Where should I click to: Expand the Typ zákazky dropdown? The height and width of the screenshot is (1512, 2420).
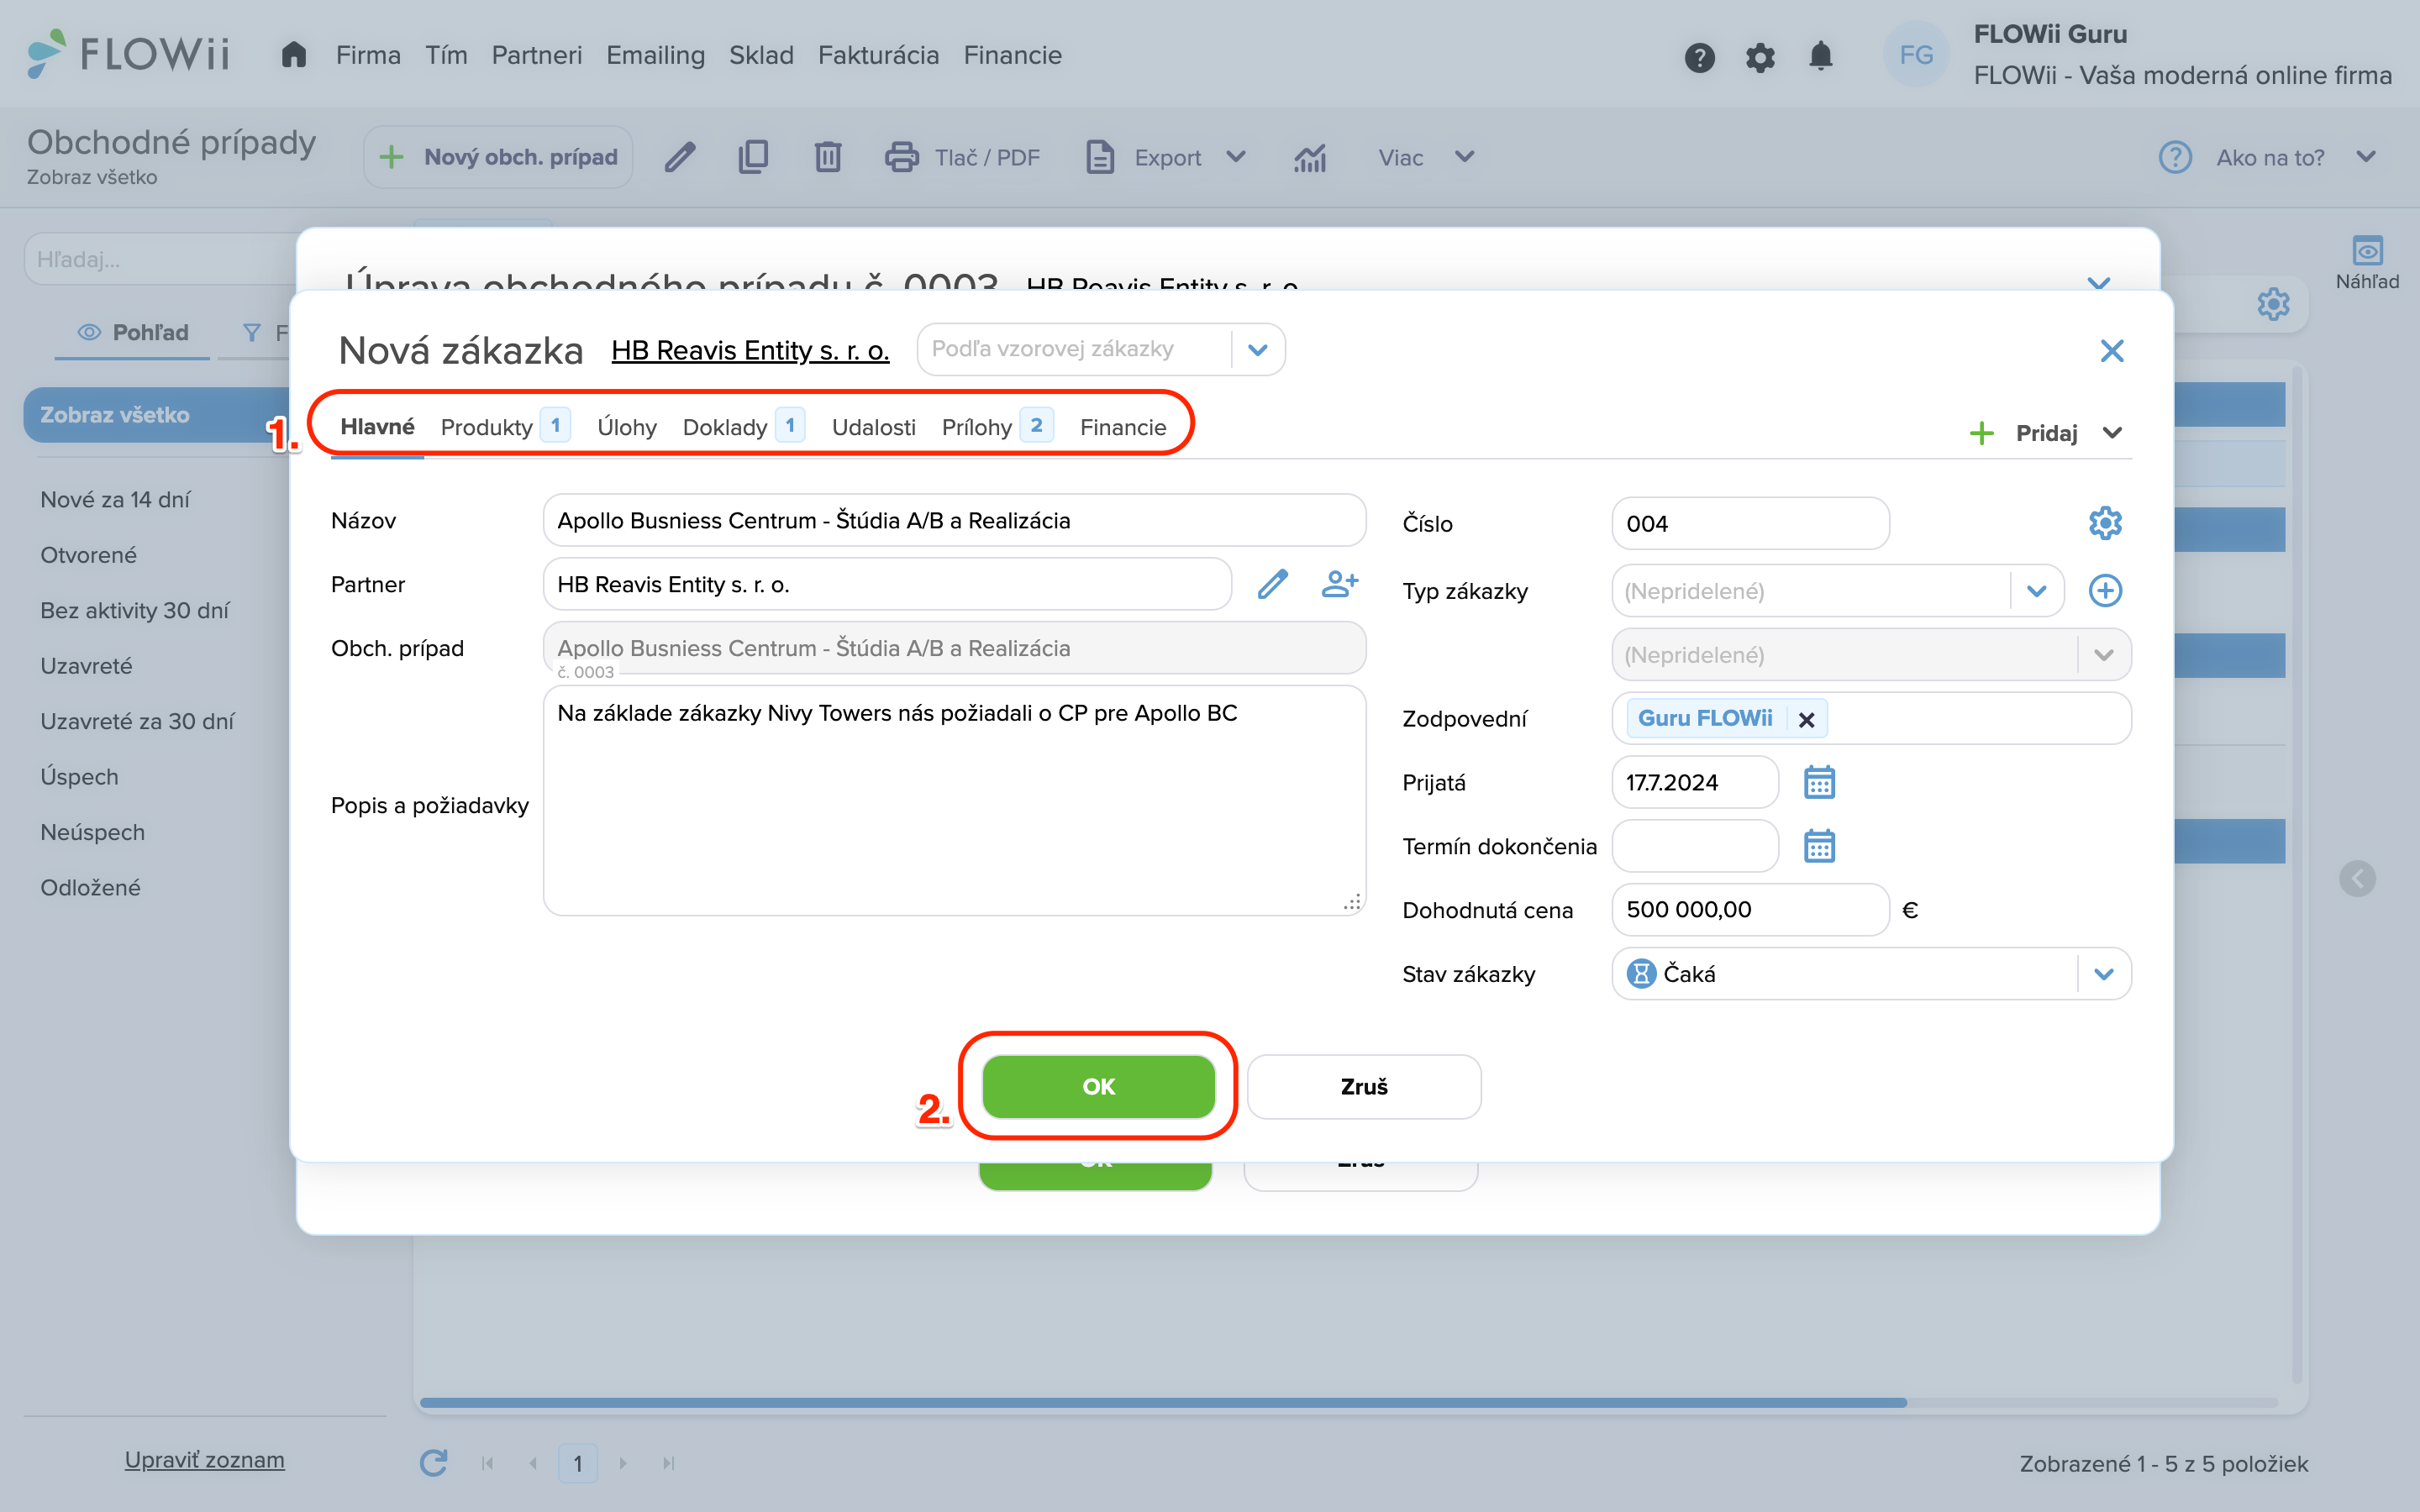click(x=2036, y=591)
